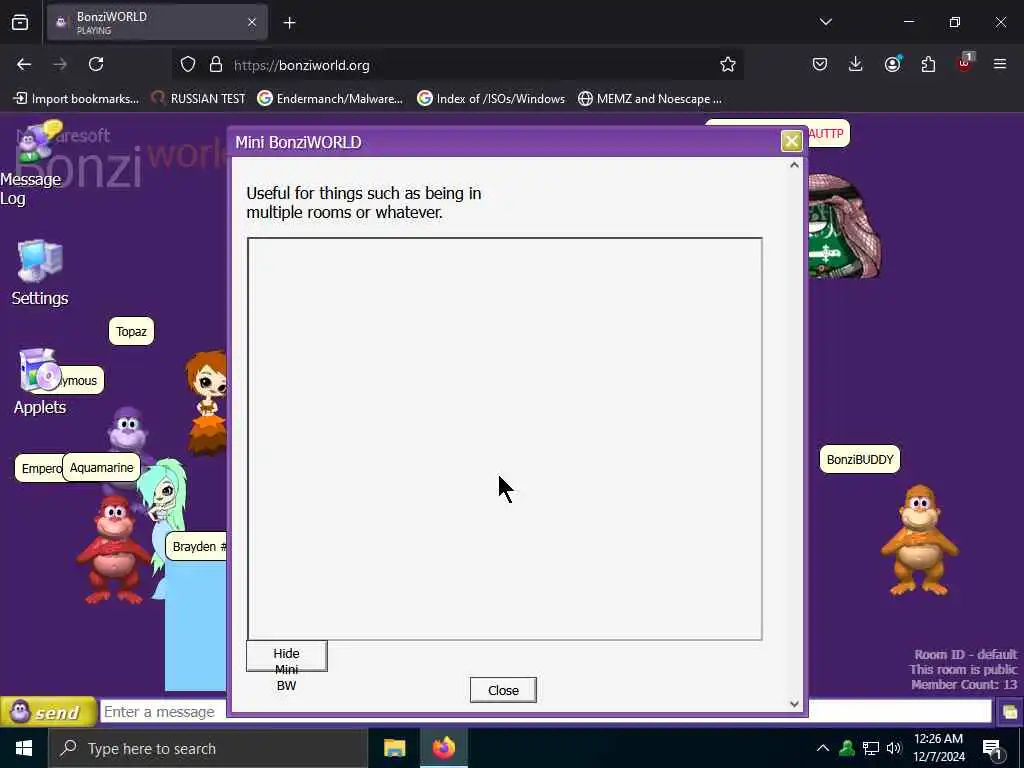Image resolution: width=1024 pixels, height=768 pixels.
Task: Open the Firefox hamburger menu
Action: 1000,64
